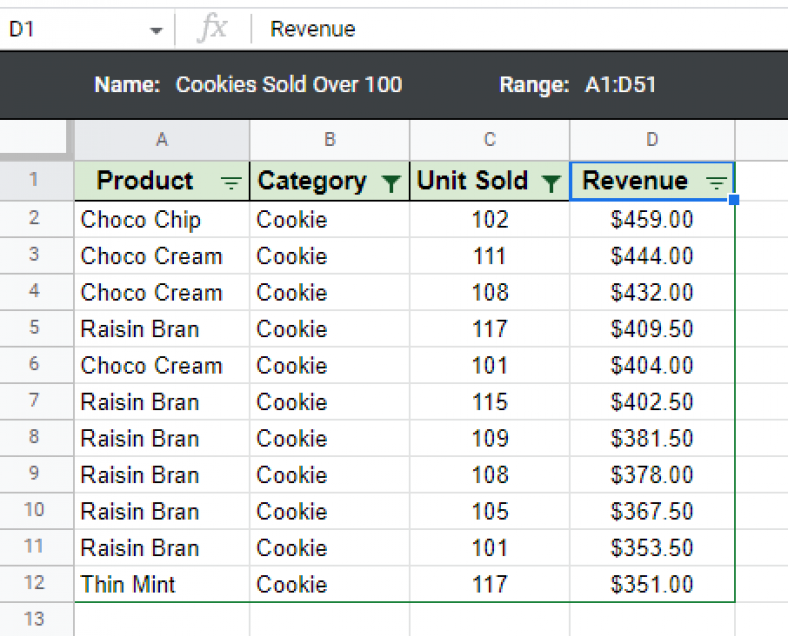Select column D header
The image size is (788, 636).
[652, 140]
